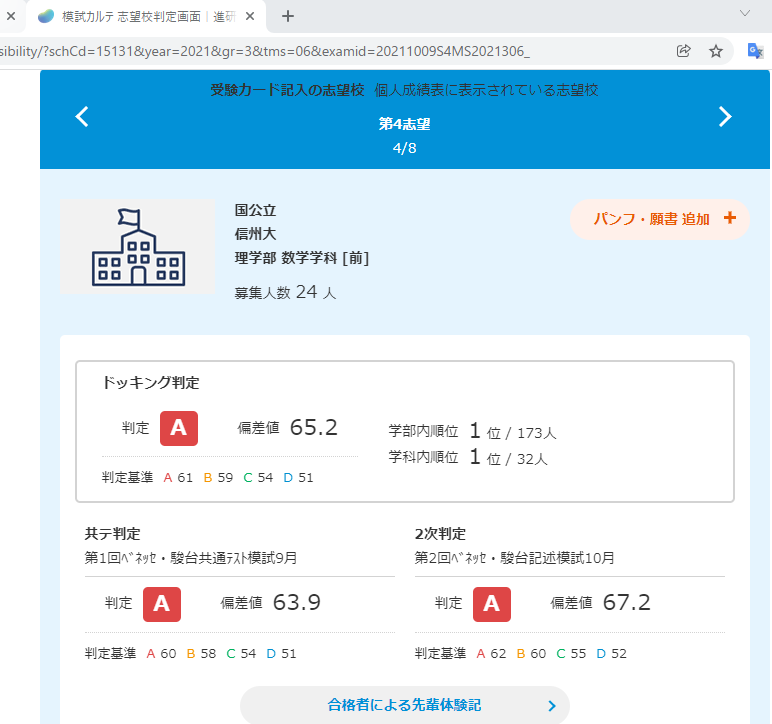The image size is (772, 724).
Task: Expand the tab search chevron
Action: click(x=745, y=13)
